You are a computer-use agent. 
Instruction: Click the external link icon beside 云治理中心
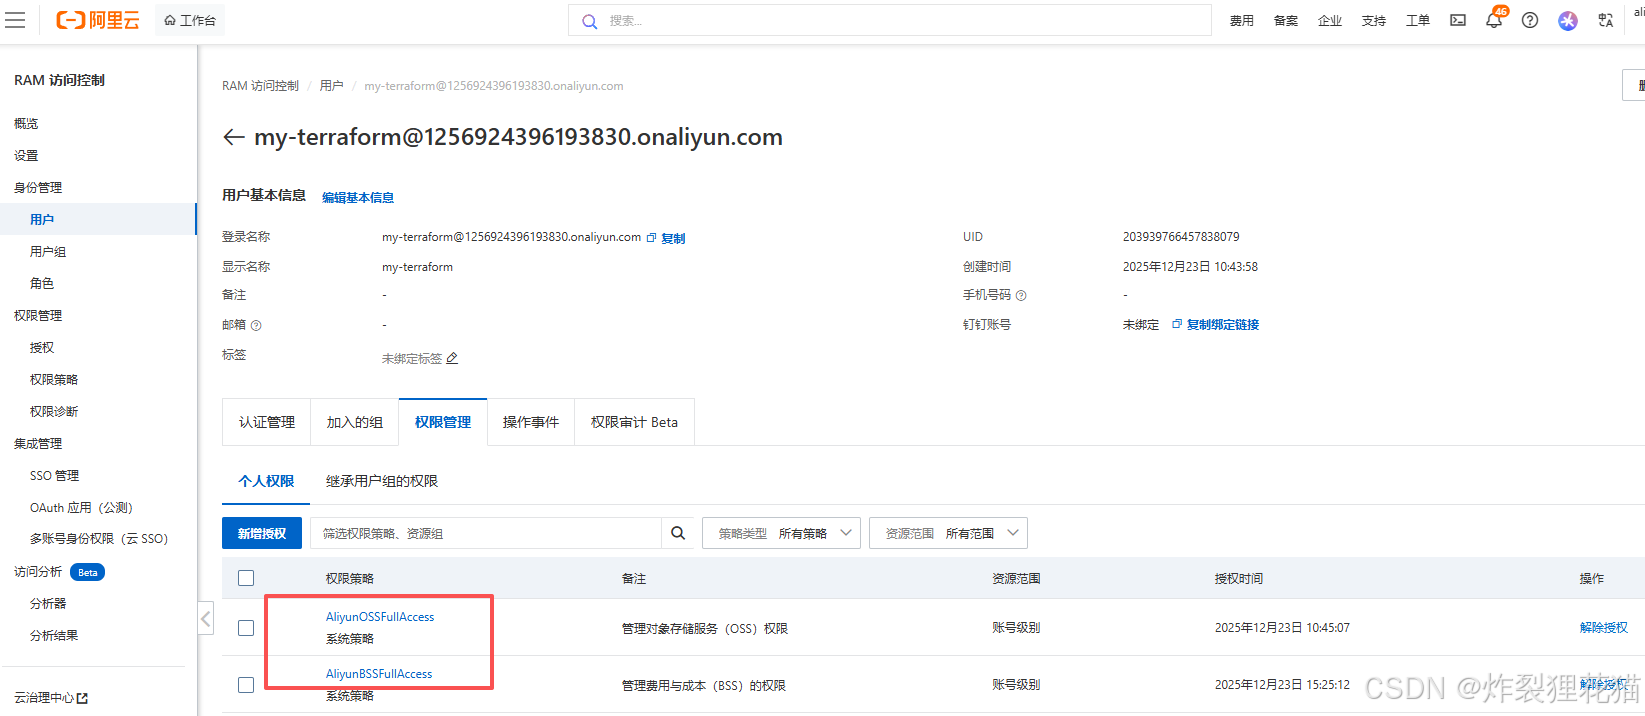(82, 698)
